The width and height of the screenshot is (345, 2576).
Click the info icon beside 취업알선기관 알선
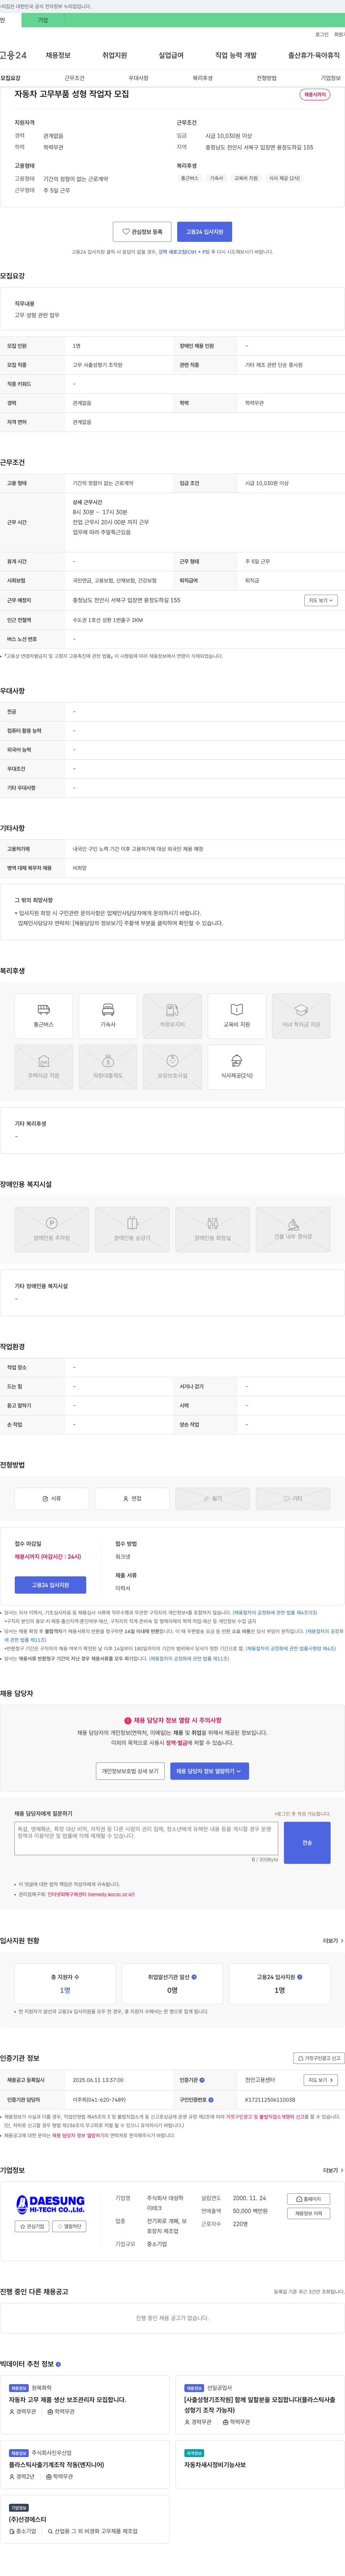[x=194, y=1977]
